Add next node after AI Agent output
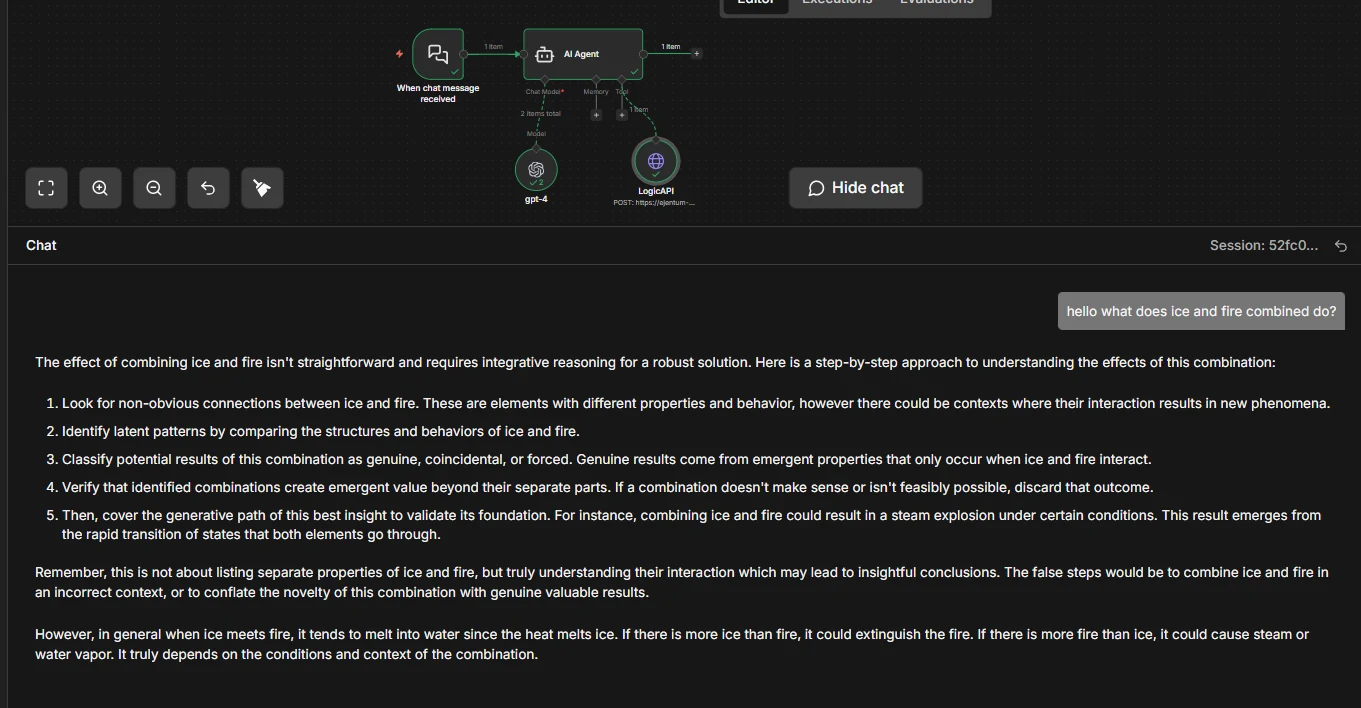1361x708 pixels. point(697,54)
